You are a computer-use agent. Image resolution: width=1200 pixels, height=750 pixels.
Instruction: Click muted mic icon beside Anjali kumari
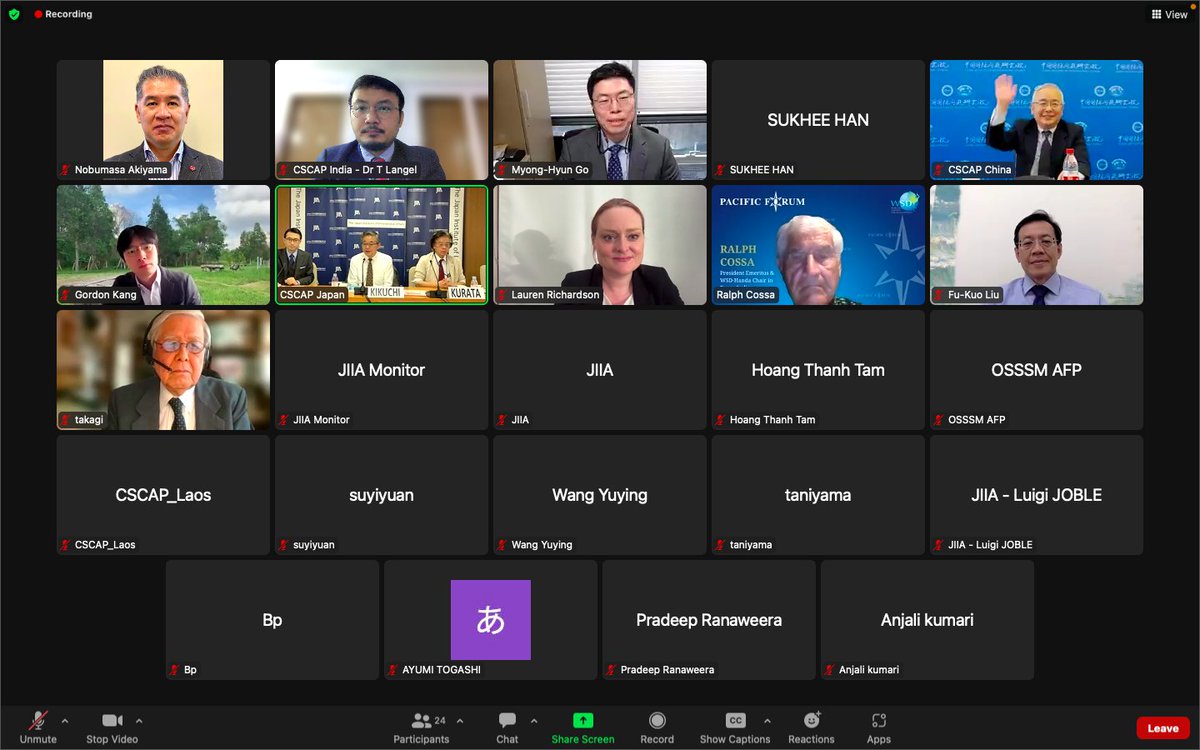pos(830,670)
